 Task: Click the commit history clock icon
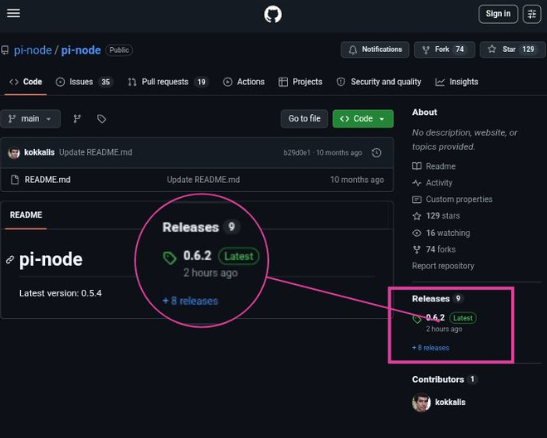(376, 153)
